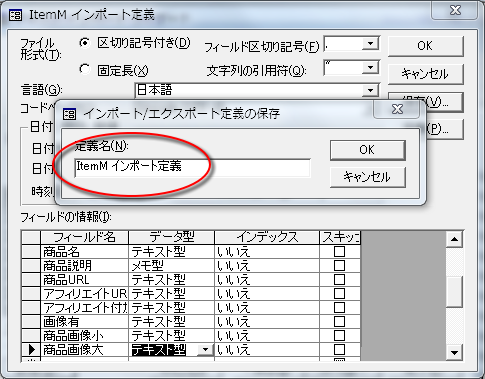Click the field list scroll down arrow
Screen dimensions: 485x379
tap(454, 352)
